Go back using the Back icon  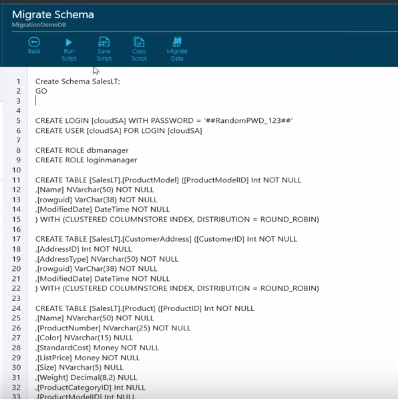pos(34,45)
